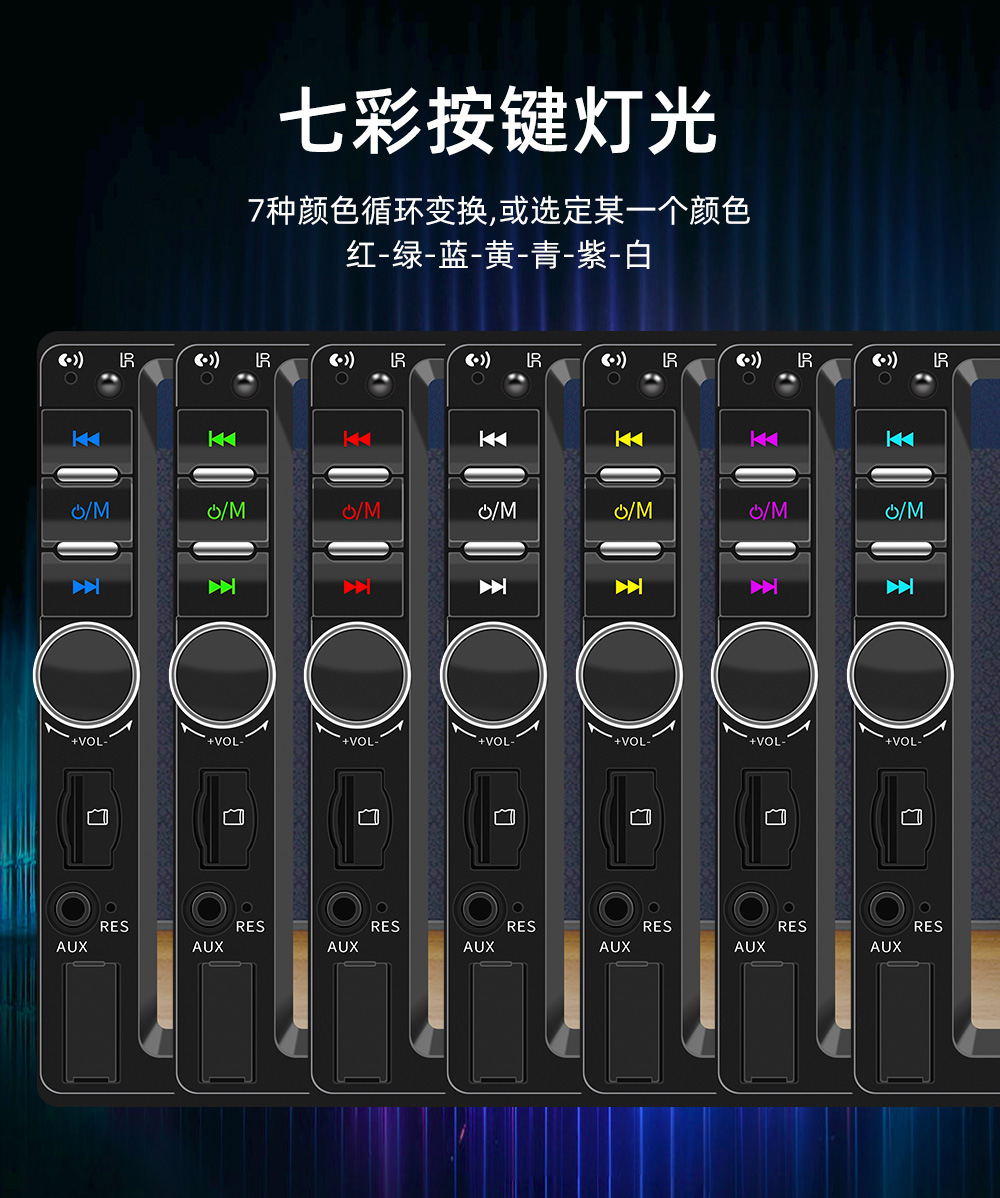This screenshot has height=1198, width=1000.
Task: Click the memory card slot on the white-lit panel
Action: coord(494,818)
